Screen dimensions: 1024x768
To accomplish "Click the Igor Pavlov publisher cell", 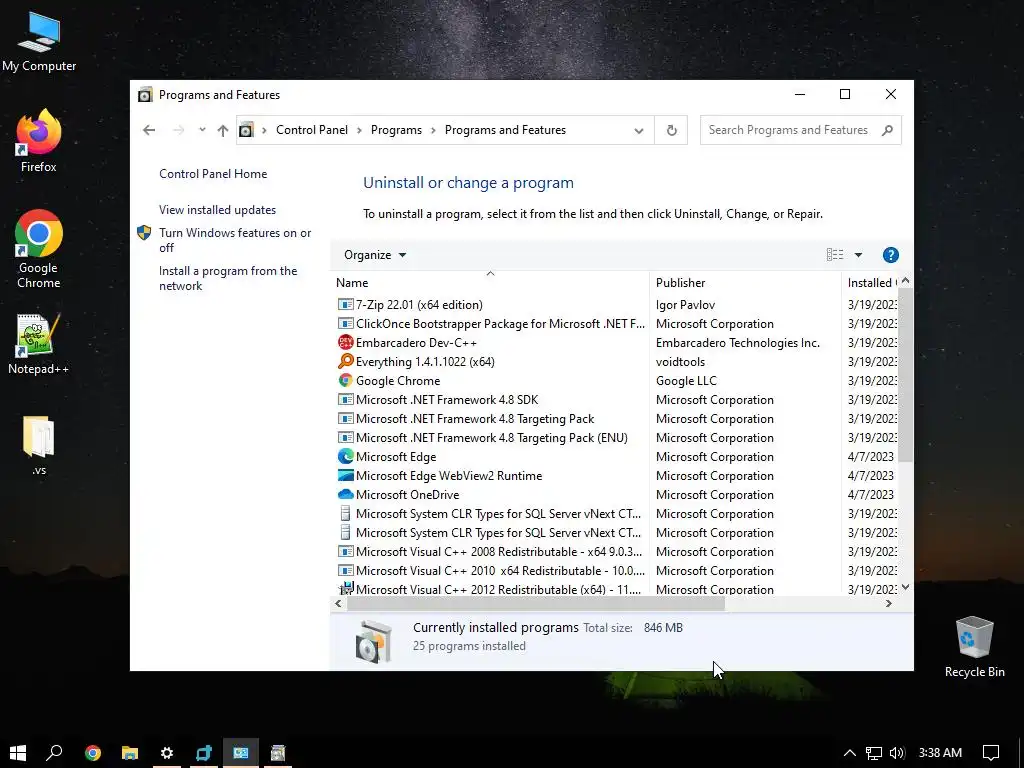I will [685, 305].
